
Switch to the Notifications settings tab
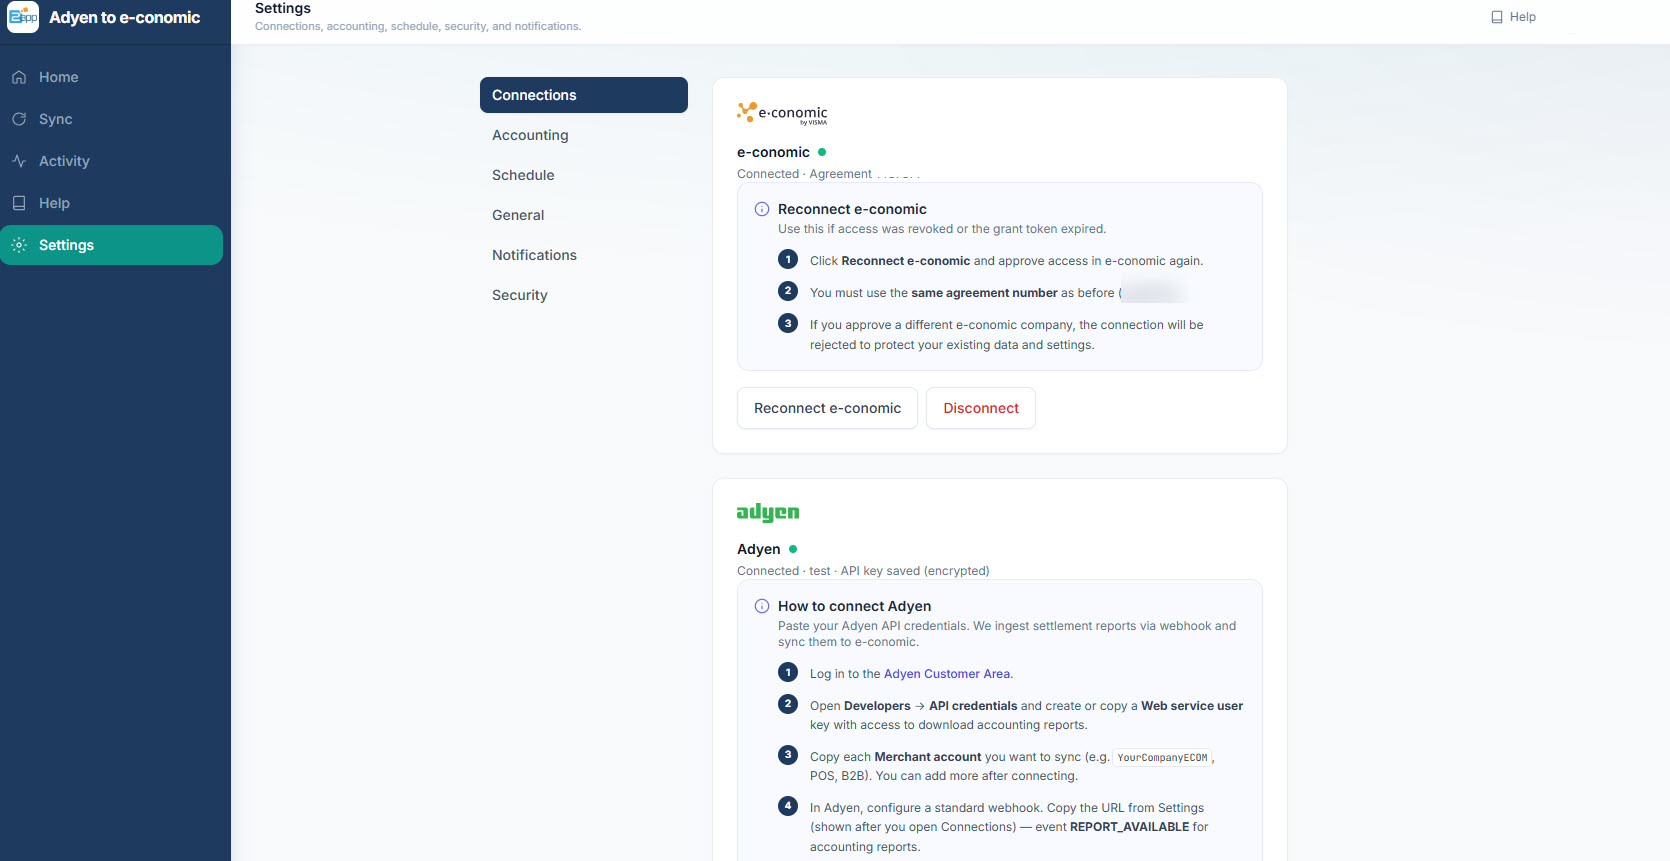pos(584,255)
